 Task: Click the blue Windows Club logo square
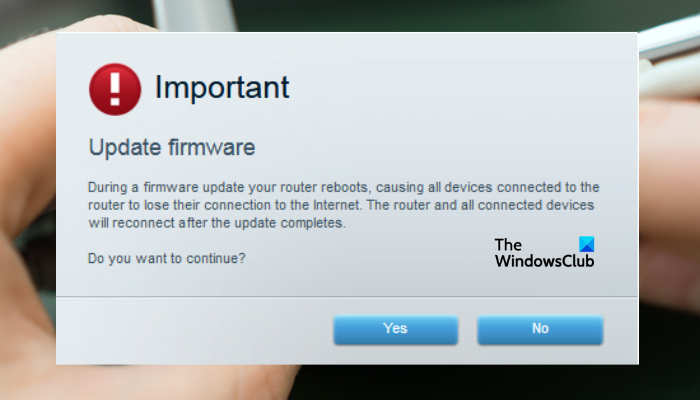tap(585, 245)
